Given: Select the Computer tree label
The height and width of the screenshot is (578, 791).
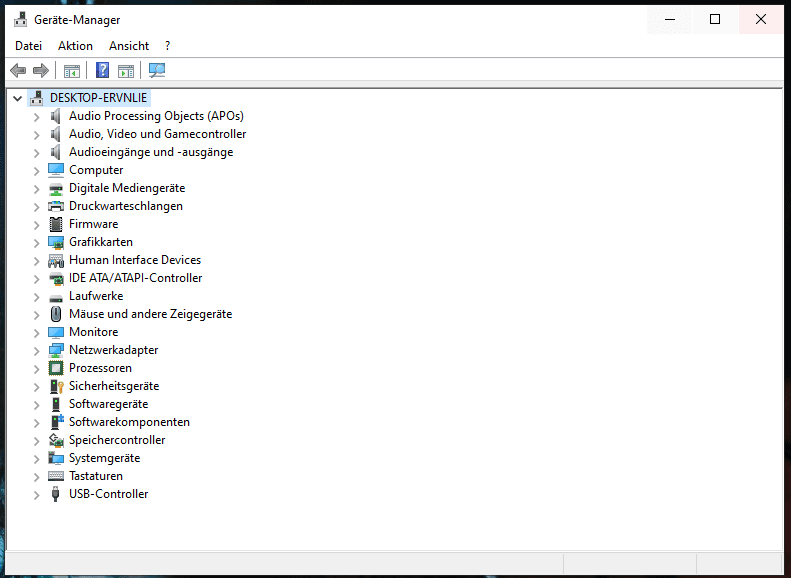Looking at the screenshot, I should pyautogui.click(x=96, y=170).
